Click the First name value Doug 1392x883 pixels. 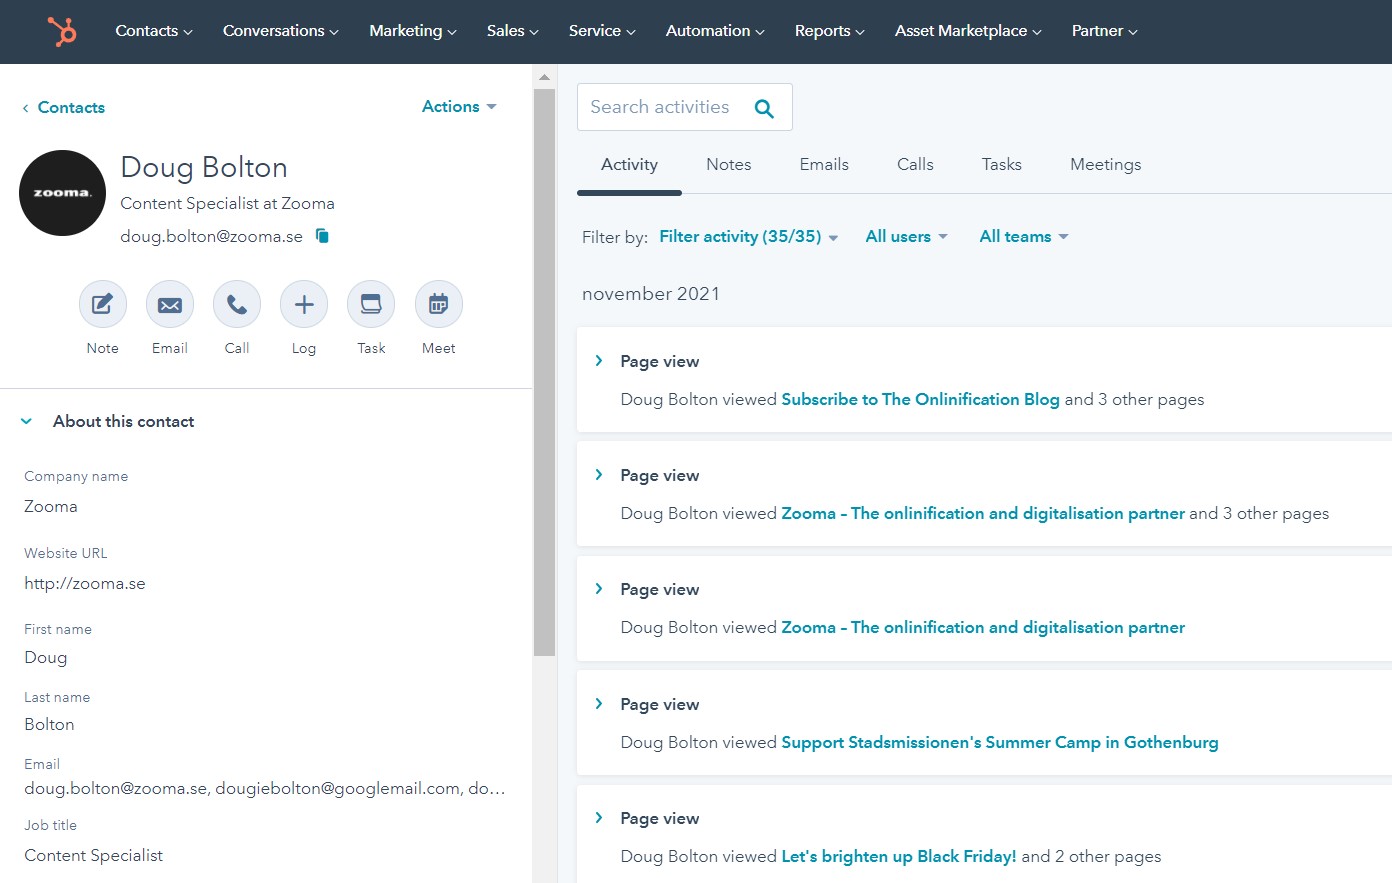(46, 657)
